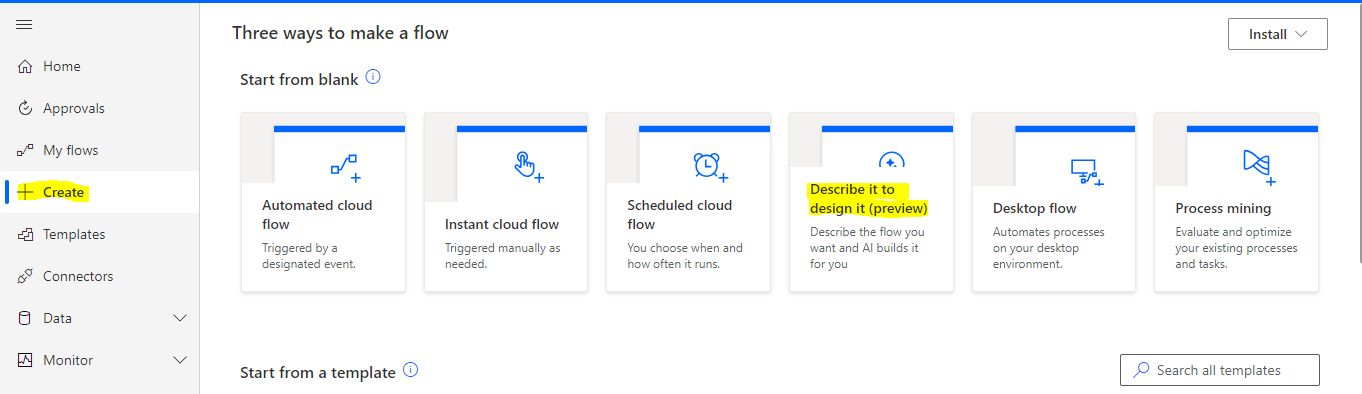Viewport: 1362px width, 394px height.
Task: Click info icon beside Start from blank
Action: [x=373, y=77]
